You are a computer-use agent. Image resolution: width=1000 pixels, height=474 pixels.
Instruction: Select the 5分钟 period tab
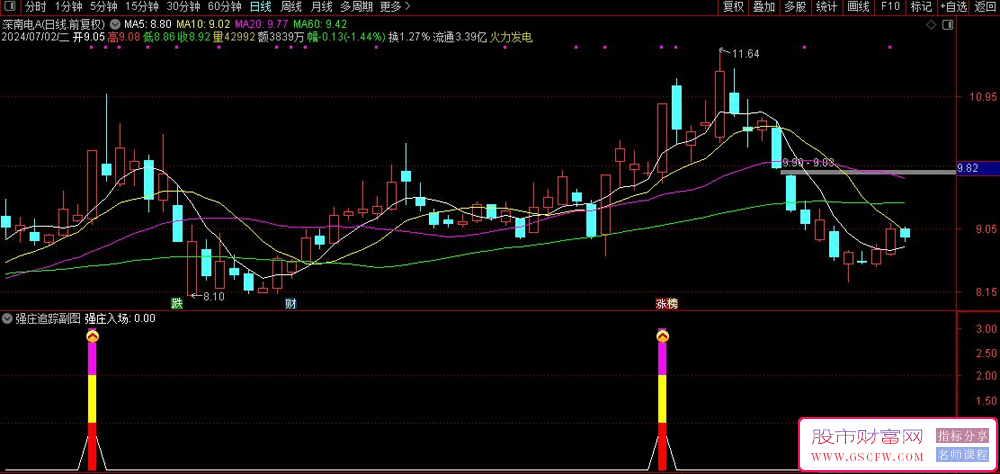tap(103, 7)
